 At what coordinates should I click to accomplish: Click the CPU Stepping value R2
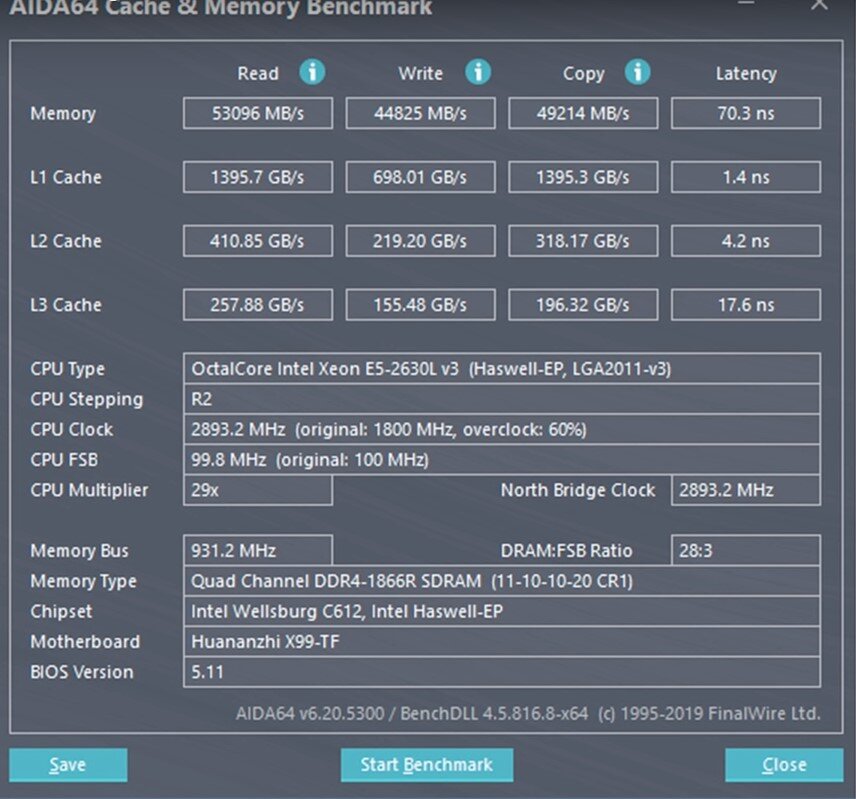pos(502,399)
